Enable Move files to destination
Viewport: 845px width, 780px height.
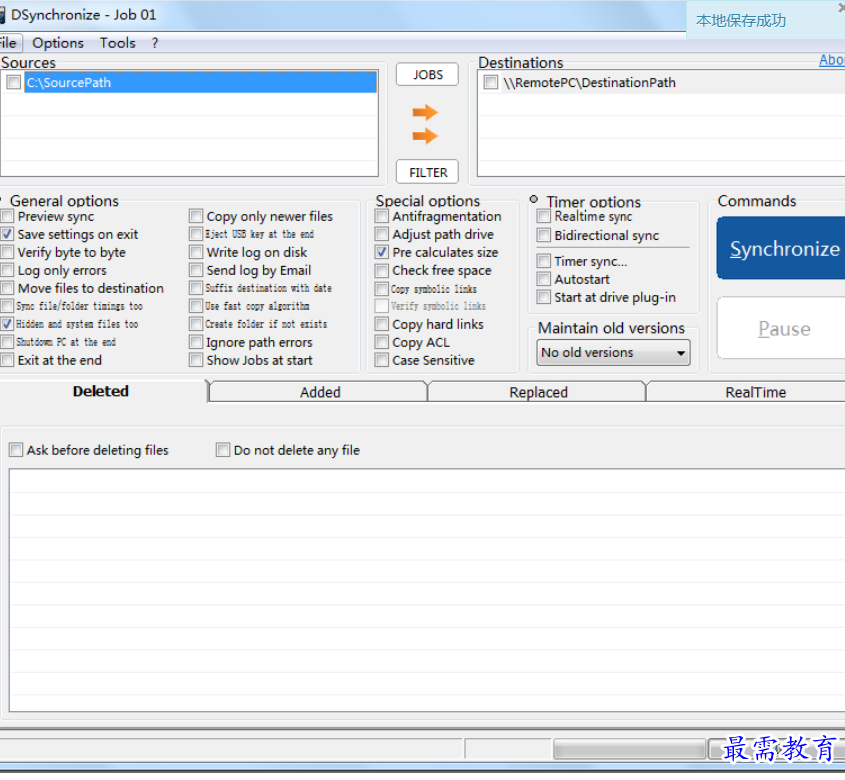point(7,288)
